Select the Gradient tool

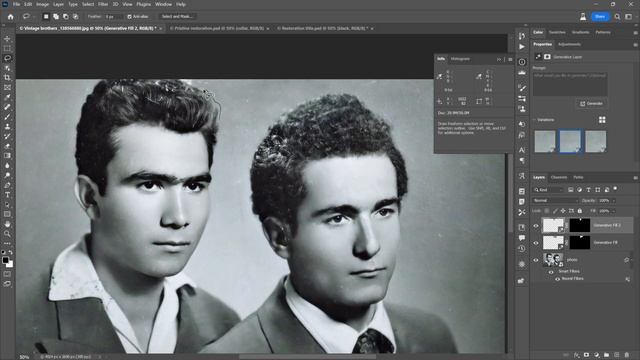coord(7,156)
